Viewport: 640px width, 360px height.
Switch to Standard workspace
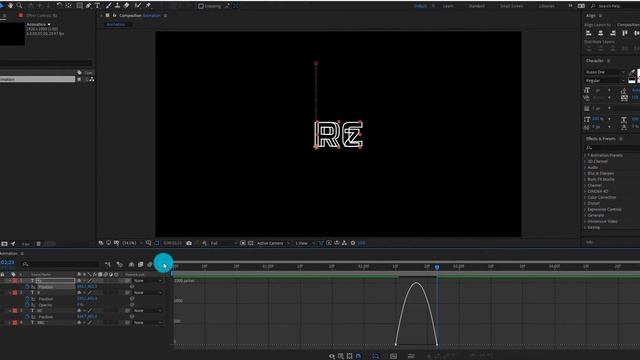click(x=476, y=6)
